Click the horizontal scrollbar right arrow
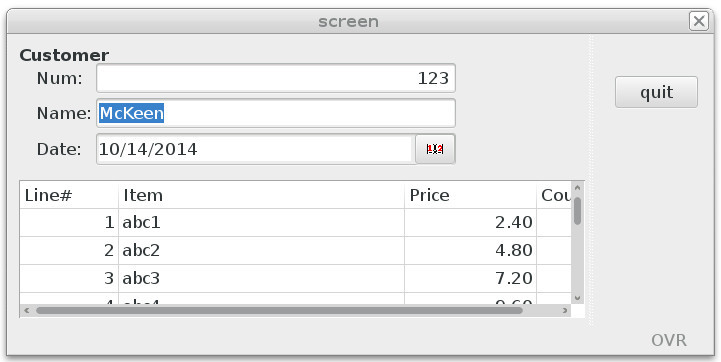The width and height of the screenshot is (721, 362). [x=565, y=310]
